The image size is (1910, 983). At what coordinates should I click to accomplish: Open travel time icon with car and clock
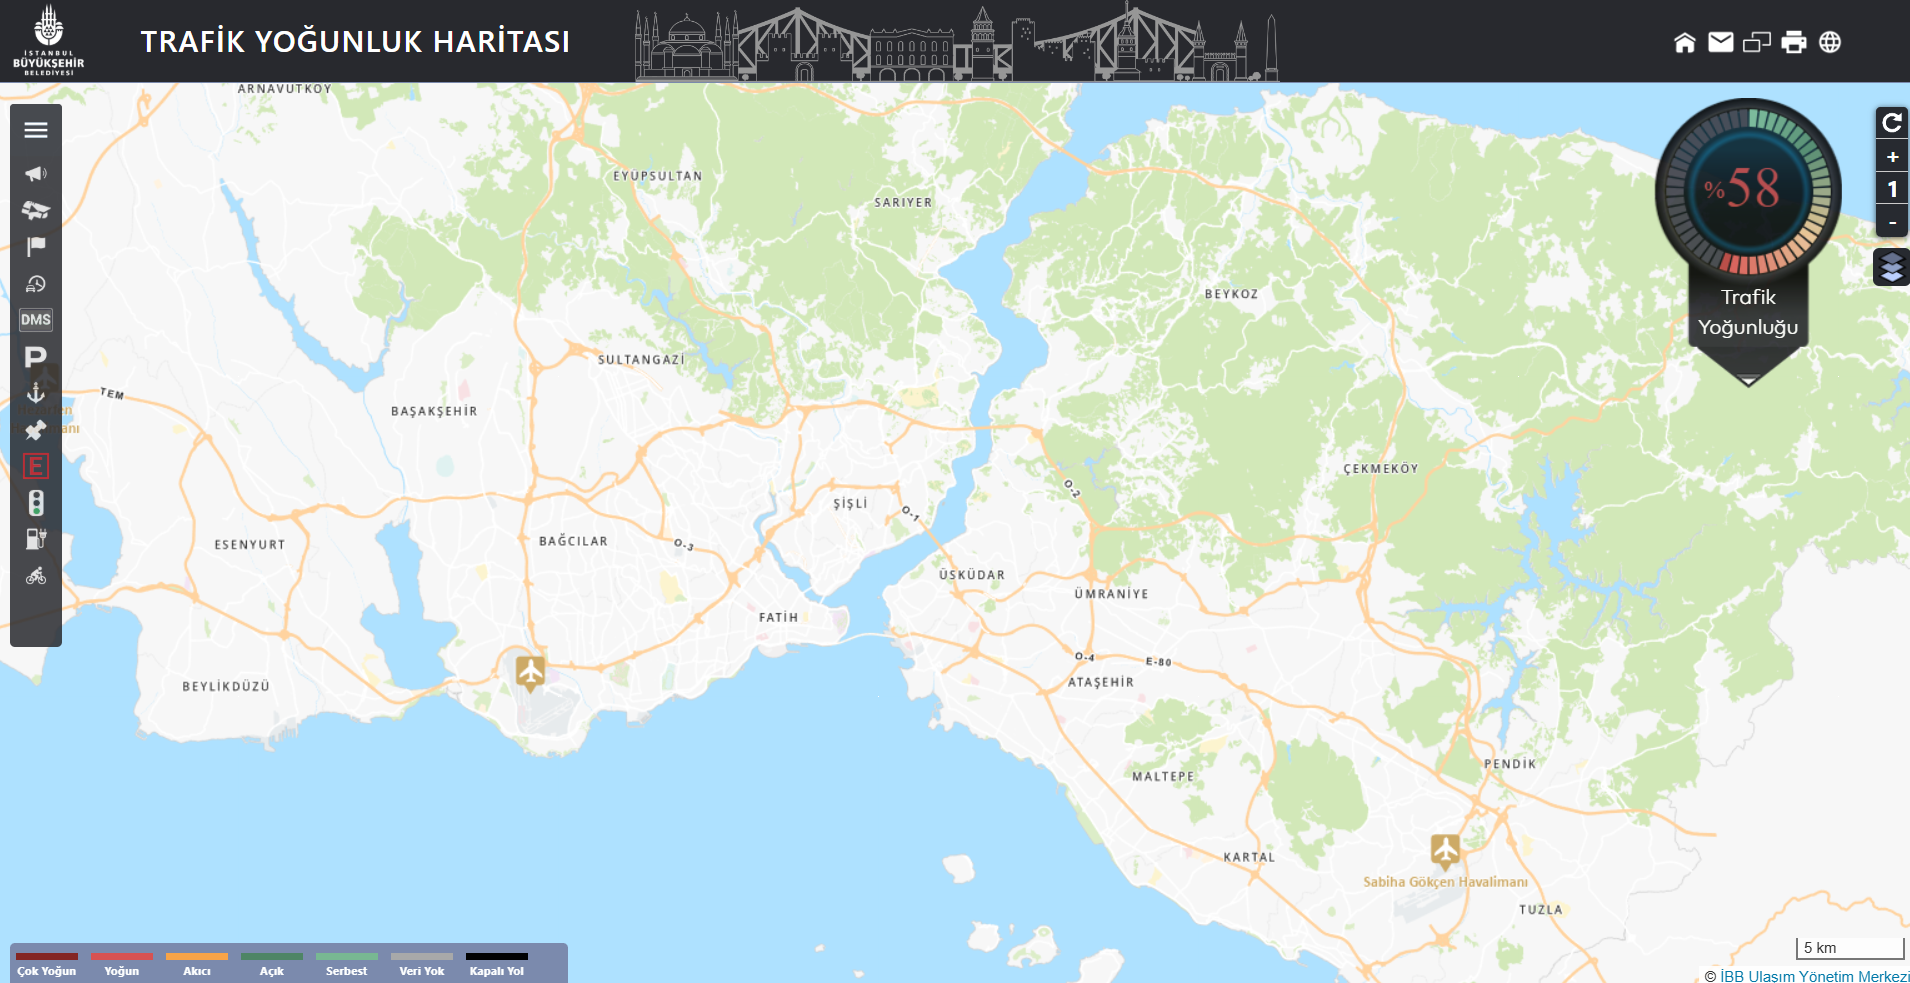click(36, 284)
